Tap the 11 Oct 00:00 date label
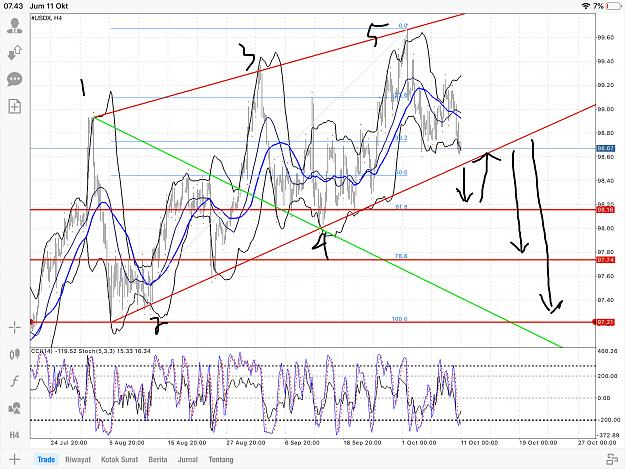Image resolution: width=625 pixels, height=469 pixels. pos(480,443)
